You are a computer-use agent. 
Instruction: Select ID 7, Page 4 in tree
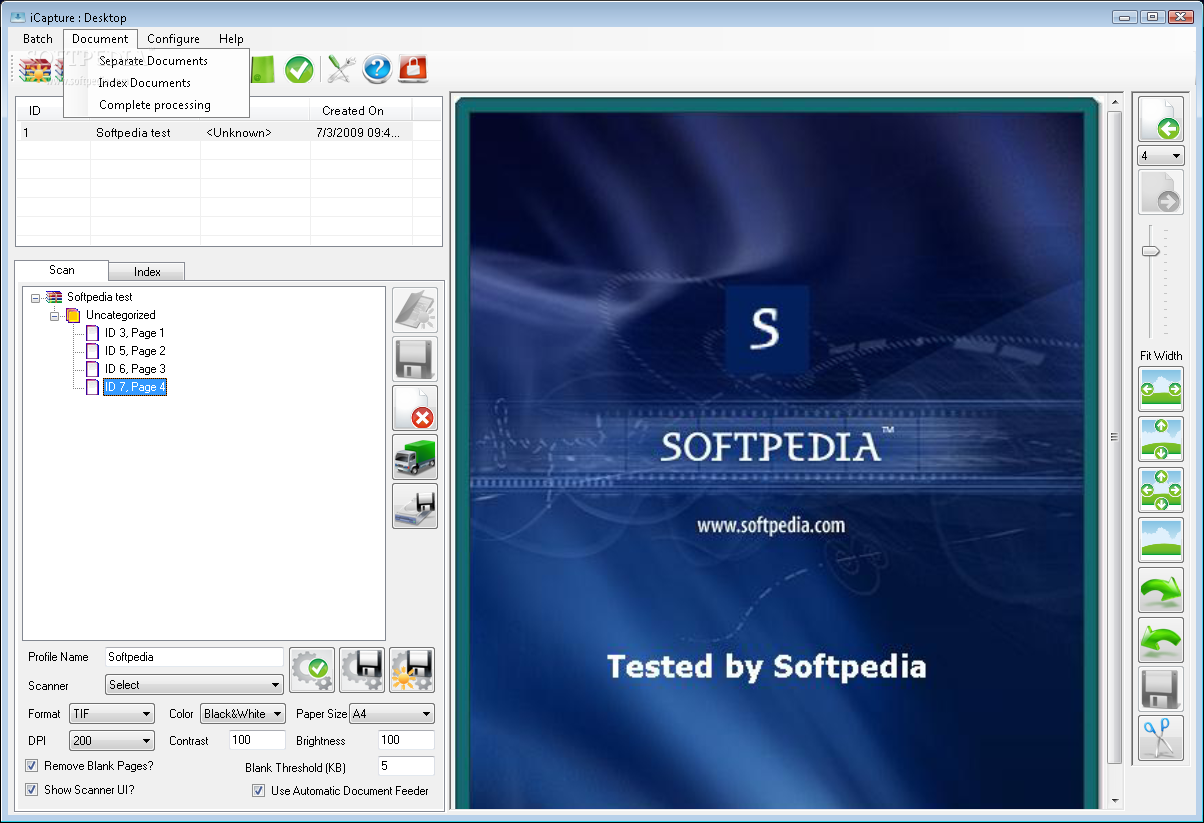click(135, 387)
